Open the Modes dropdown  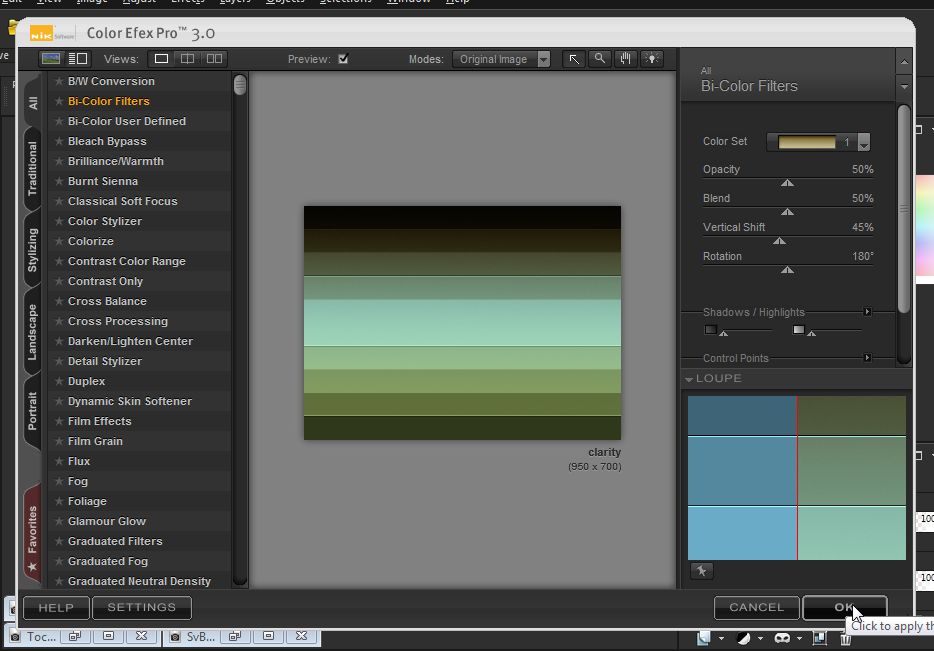point(501,59)
